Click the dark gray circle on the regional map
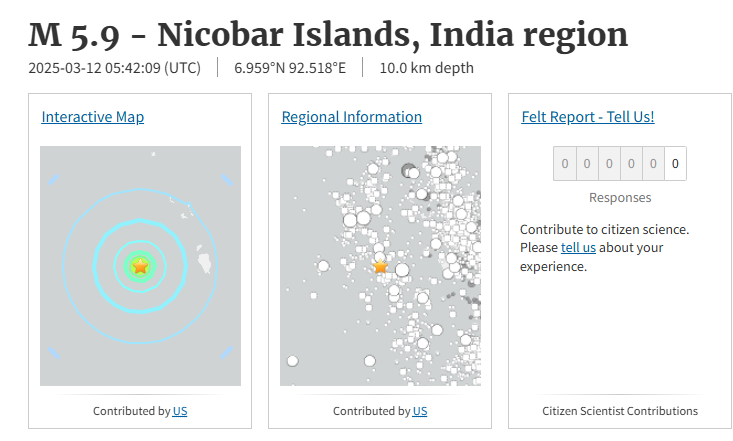The height and width of the screenshot is (441, 733). tap(407, 171)
